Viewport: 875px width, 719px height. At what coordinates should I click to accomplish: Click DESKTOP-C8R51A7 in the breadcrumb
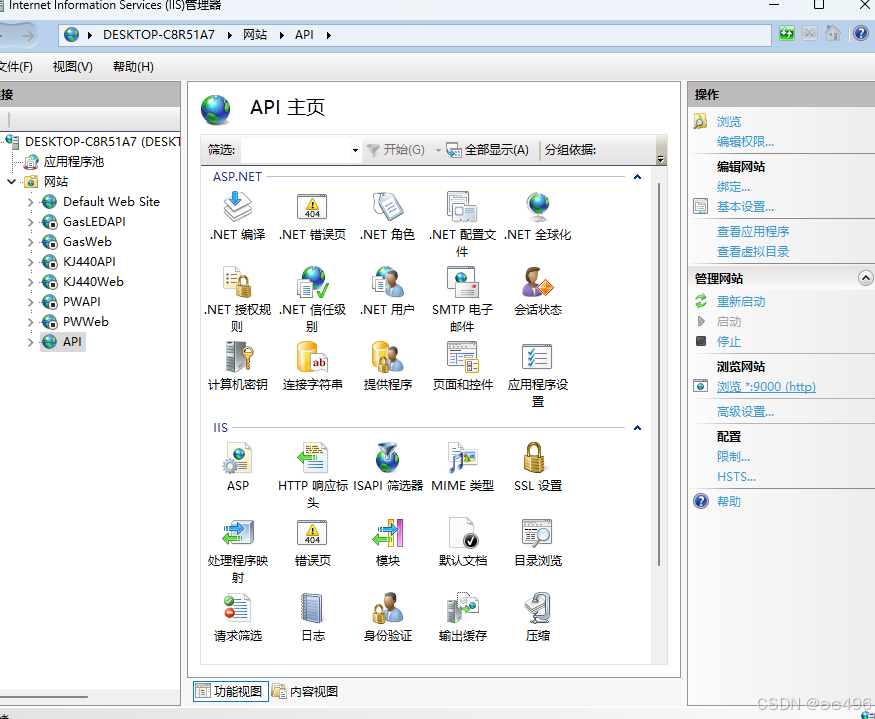(x=158, y=35)
